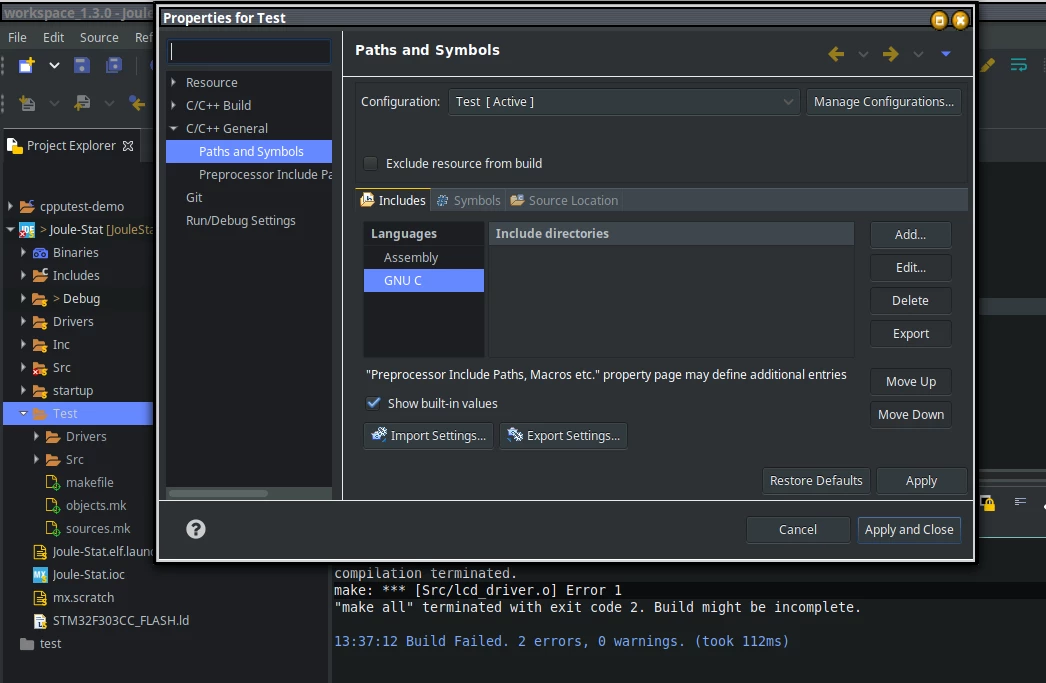1046x683 pixels.
Task: Click the pencil icon behind the dialog
Action: [988, 65]
